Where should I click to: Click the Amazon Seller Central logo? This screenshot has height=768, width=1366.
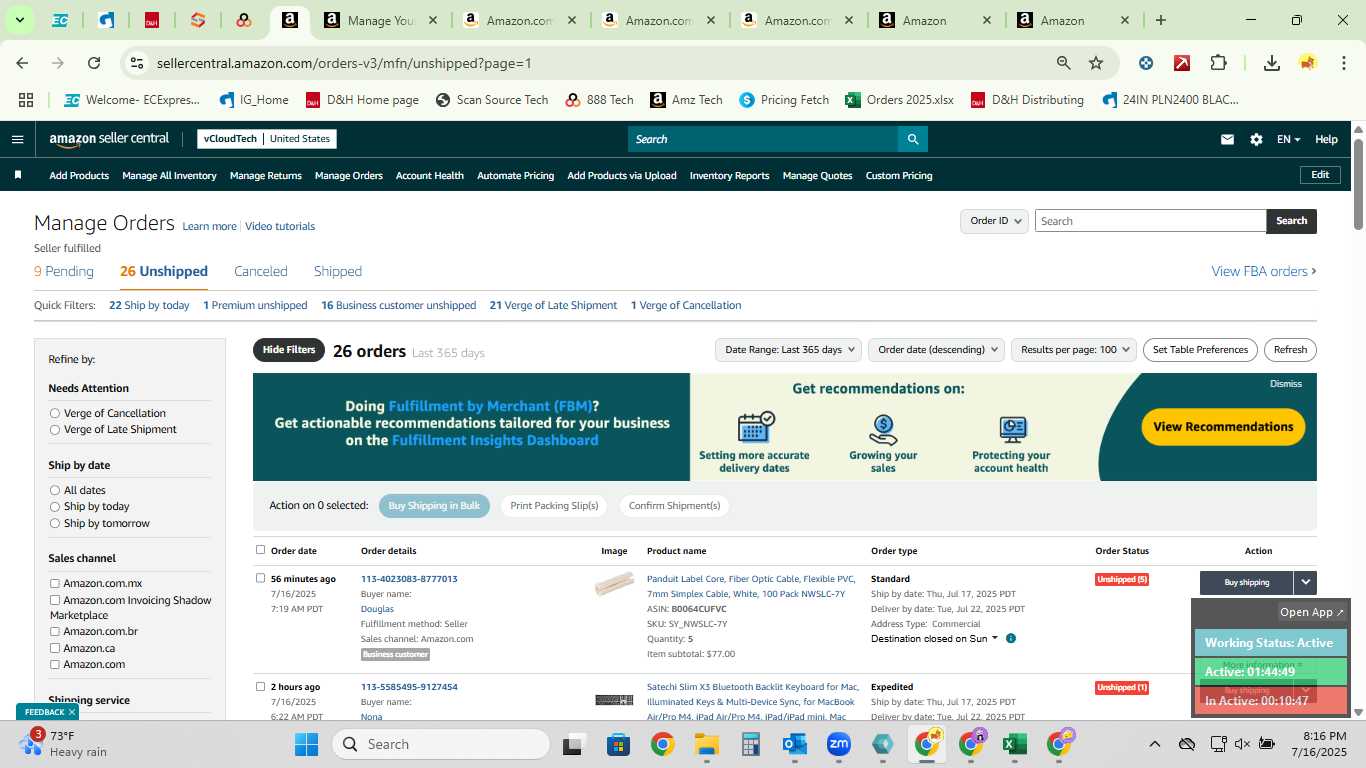coord(109,139)
